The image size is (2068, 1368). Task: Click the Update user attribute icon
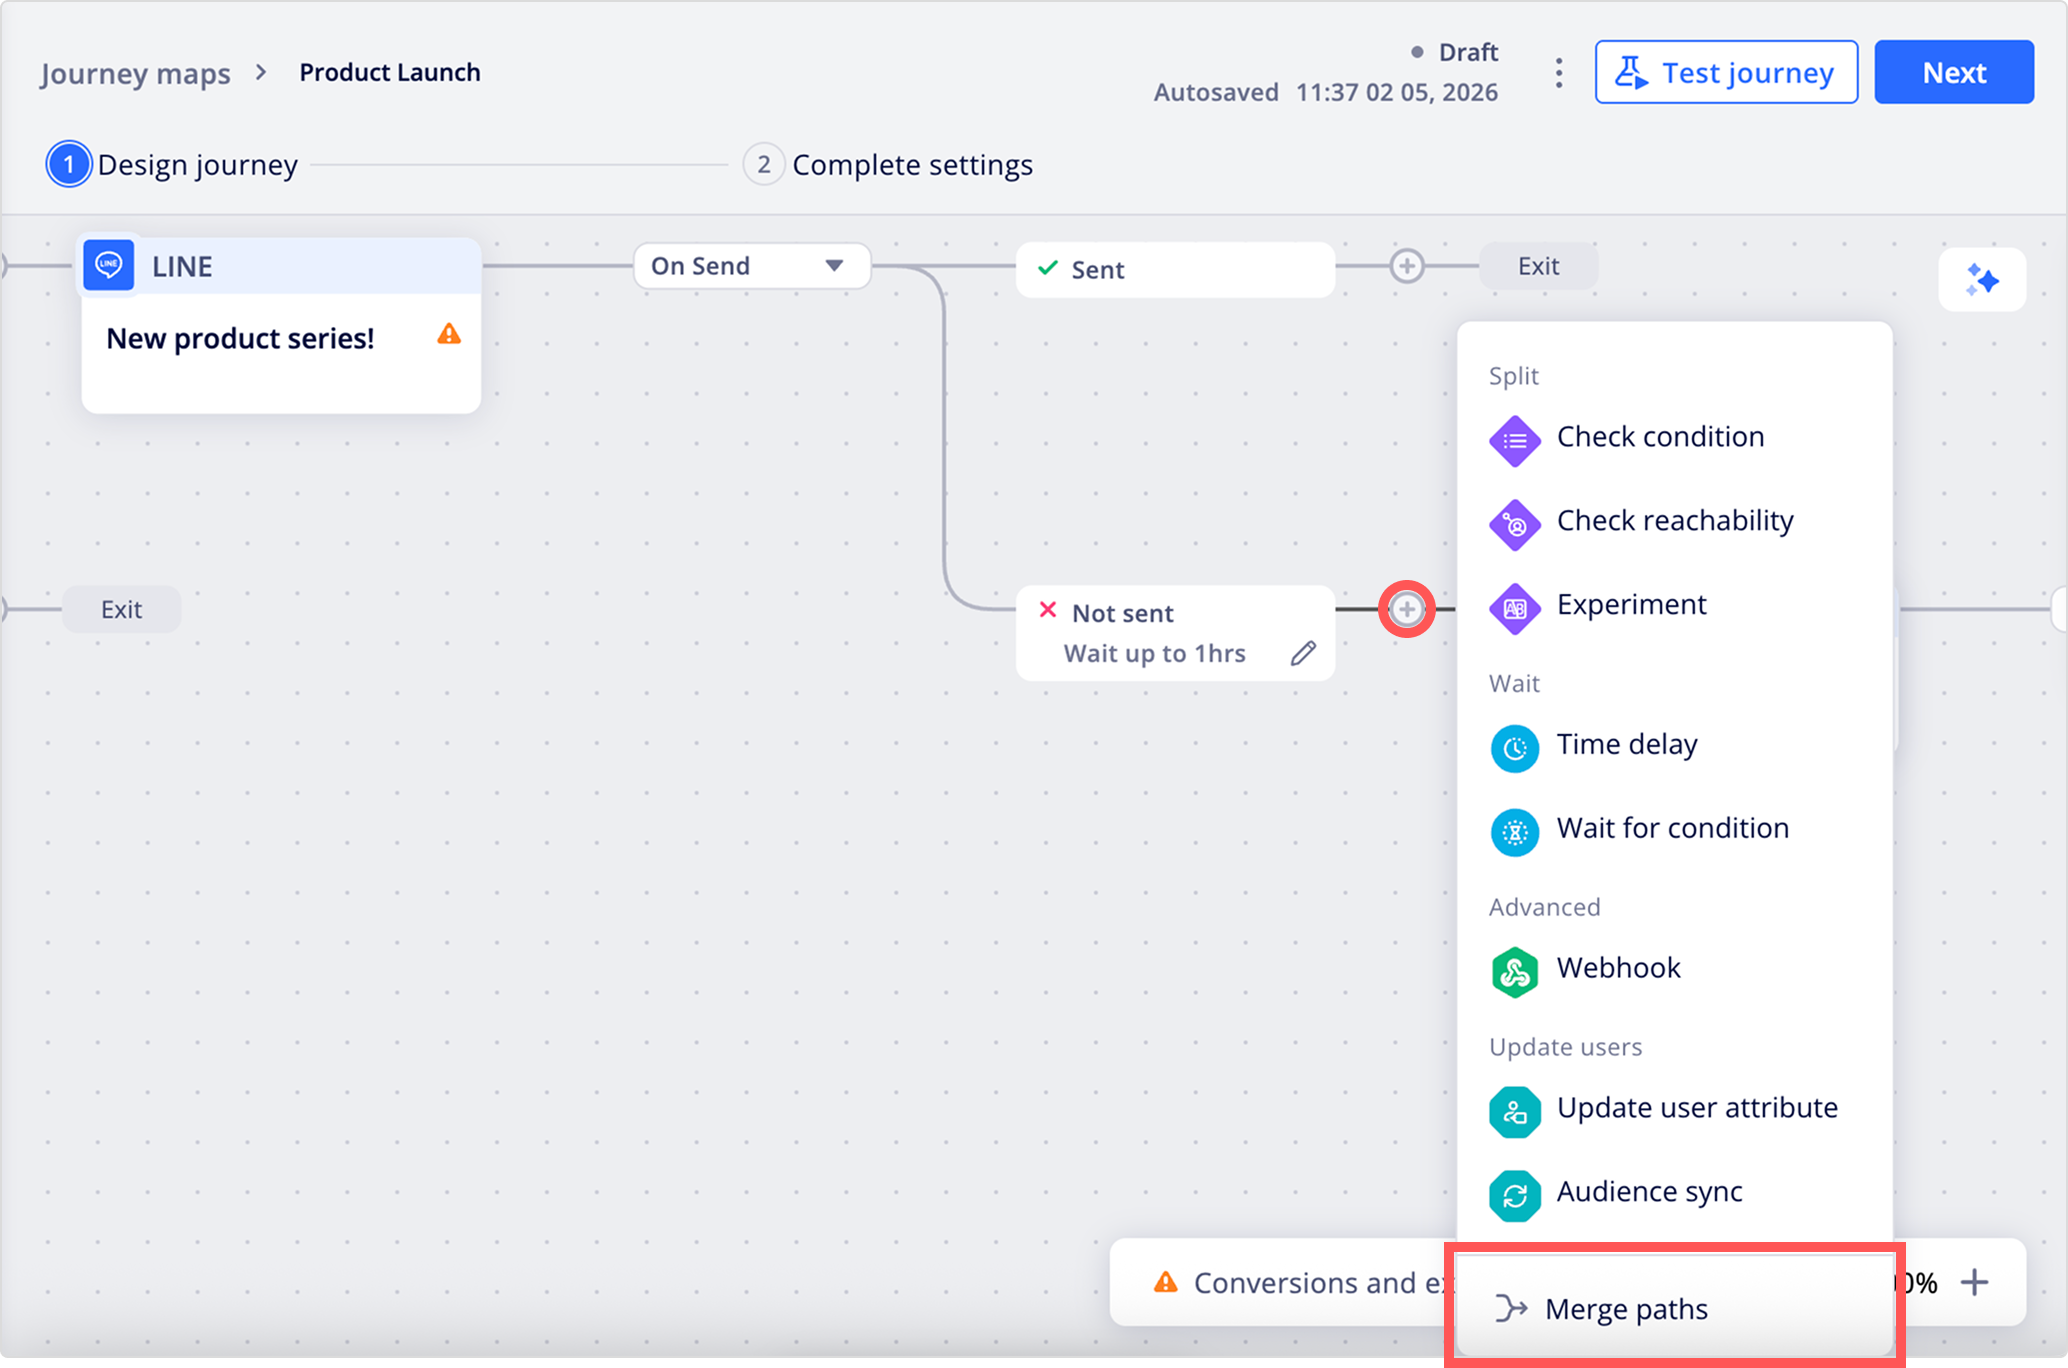coord(1514,1112)
